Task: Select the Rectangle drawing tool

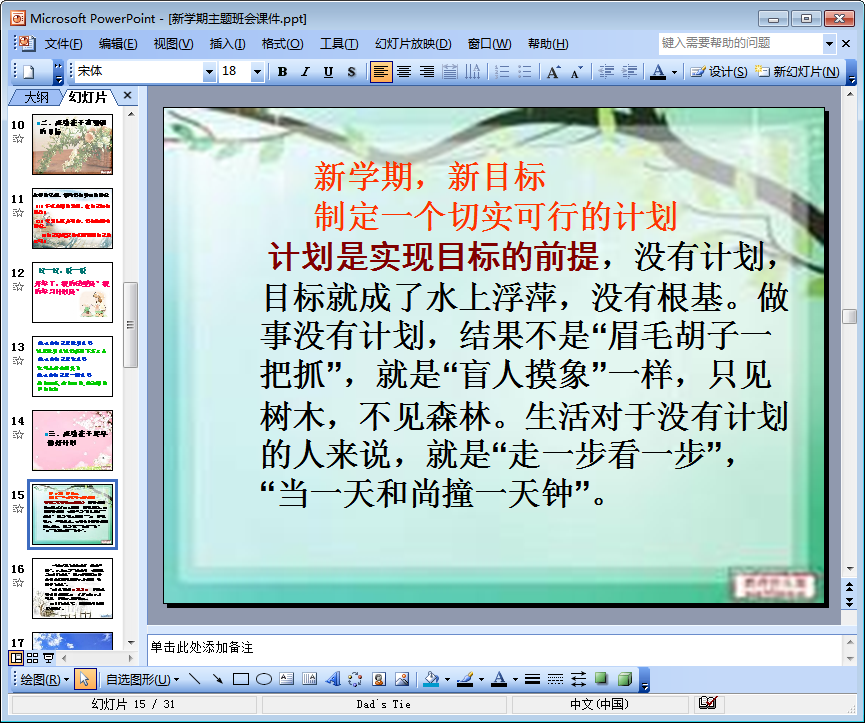Action: [240, 680]
